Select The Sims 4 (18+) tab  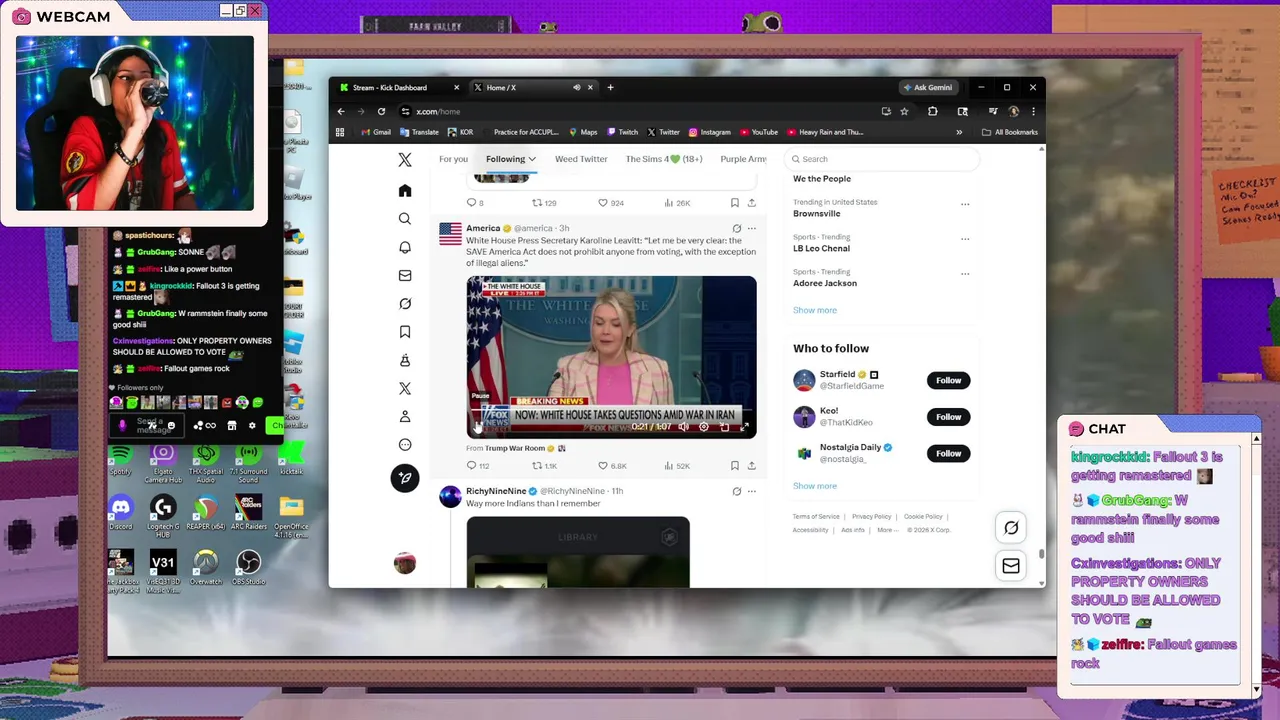click(x=664, y=159)
